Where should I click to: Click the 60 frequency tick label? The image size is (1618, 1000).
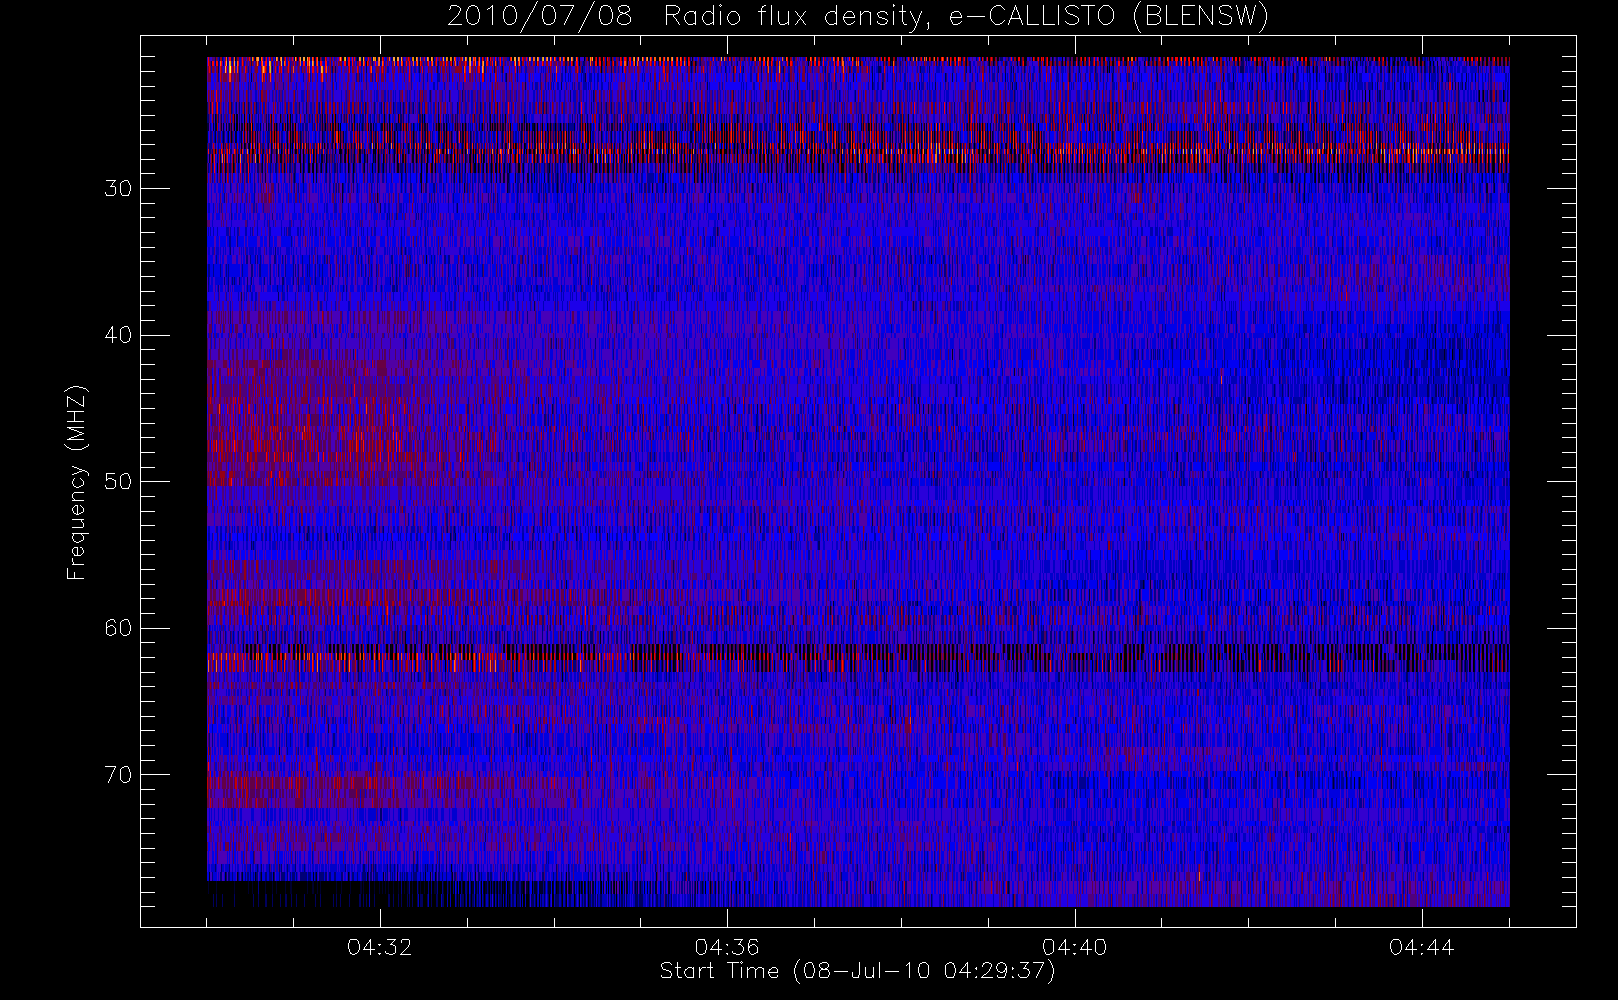coord(118,628)
